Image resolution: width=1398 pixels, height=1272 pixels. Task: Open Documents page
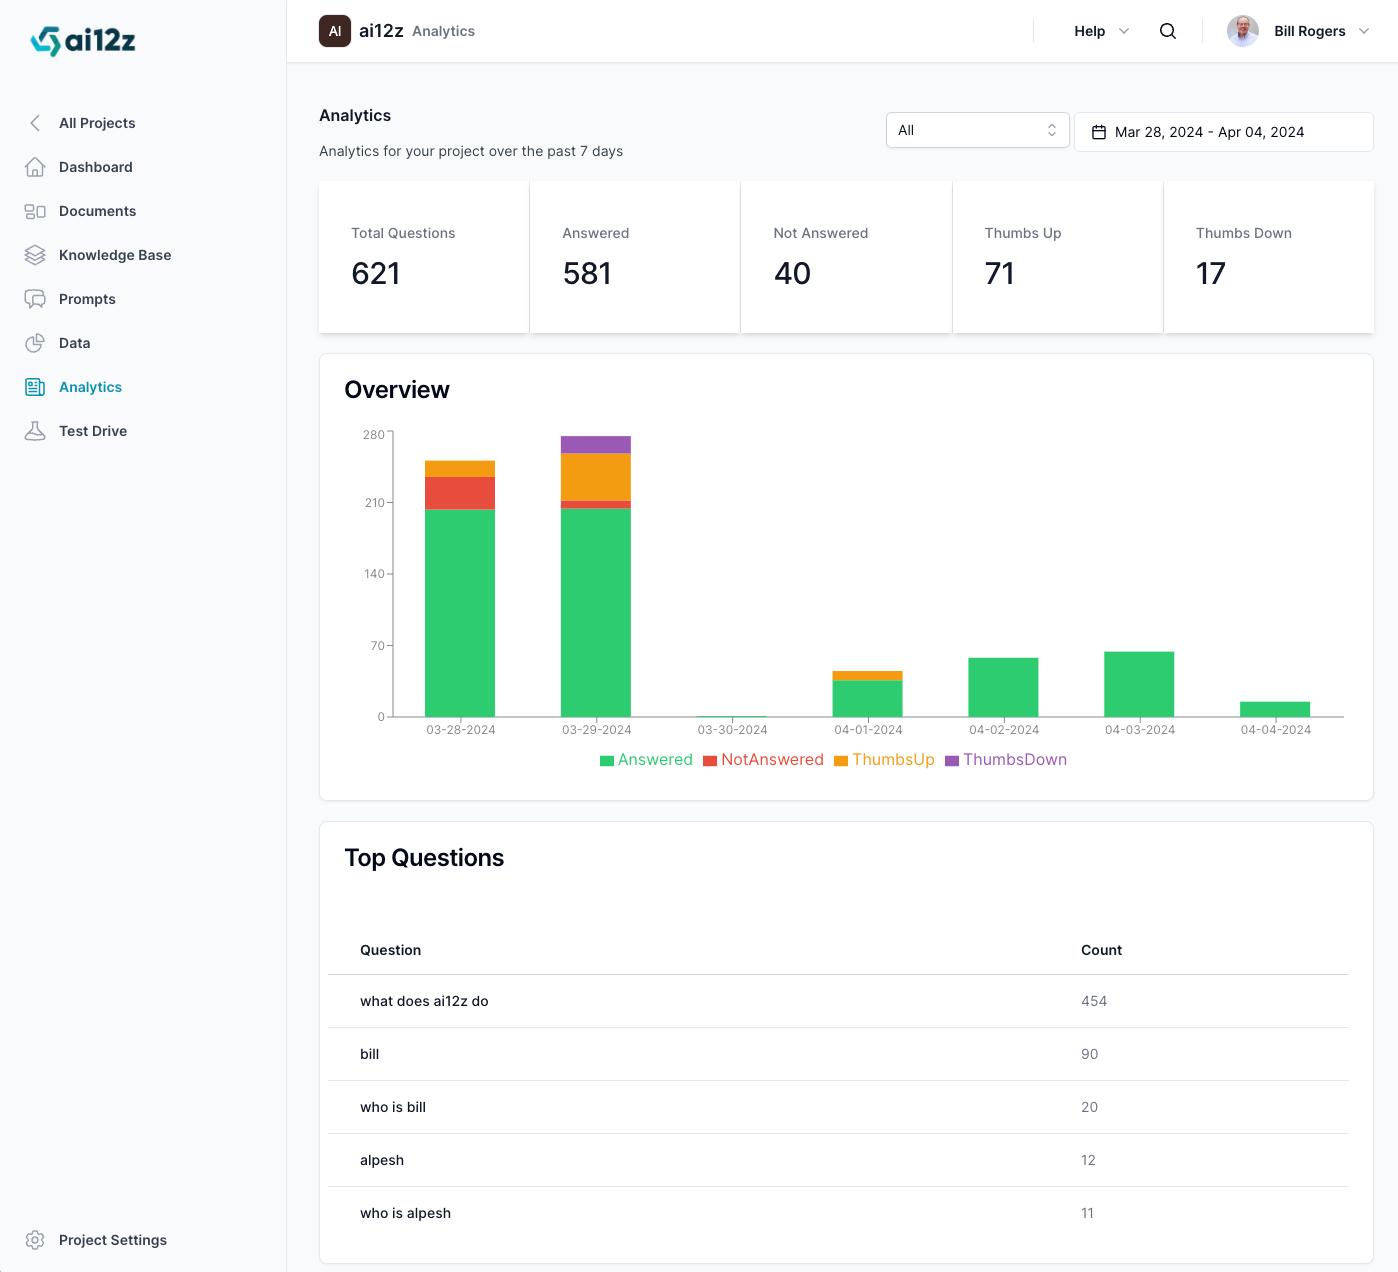click(x=97, y=211)
